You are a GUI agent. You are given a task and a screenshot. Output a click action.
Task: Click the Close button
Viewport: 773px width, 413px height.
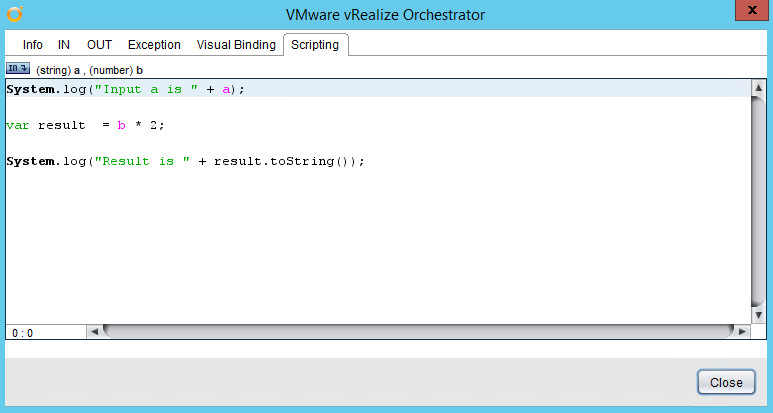tap(726, 382)
